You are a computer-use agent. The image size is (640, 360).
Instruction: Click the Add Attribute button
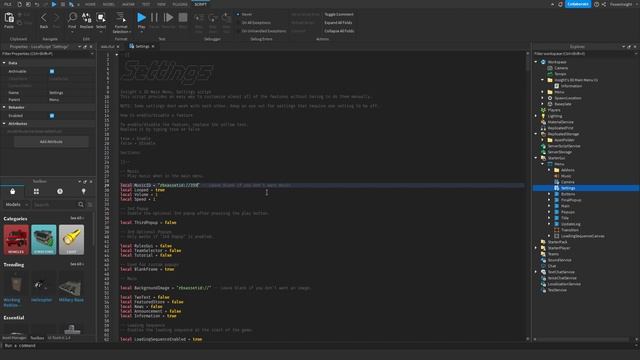click(51, 142)
